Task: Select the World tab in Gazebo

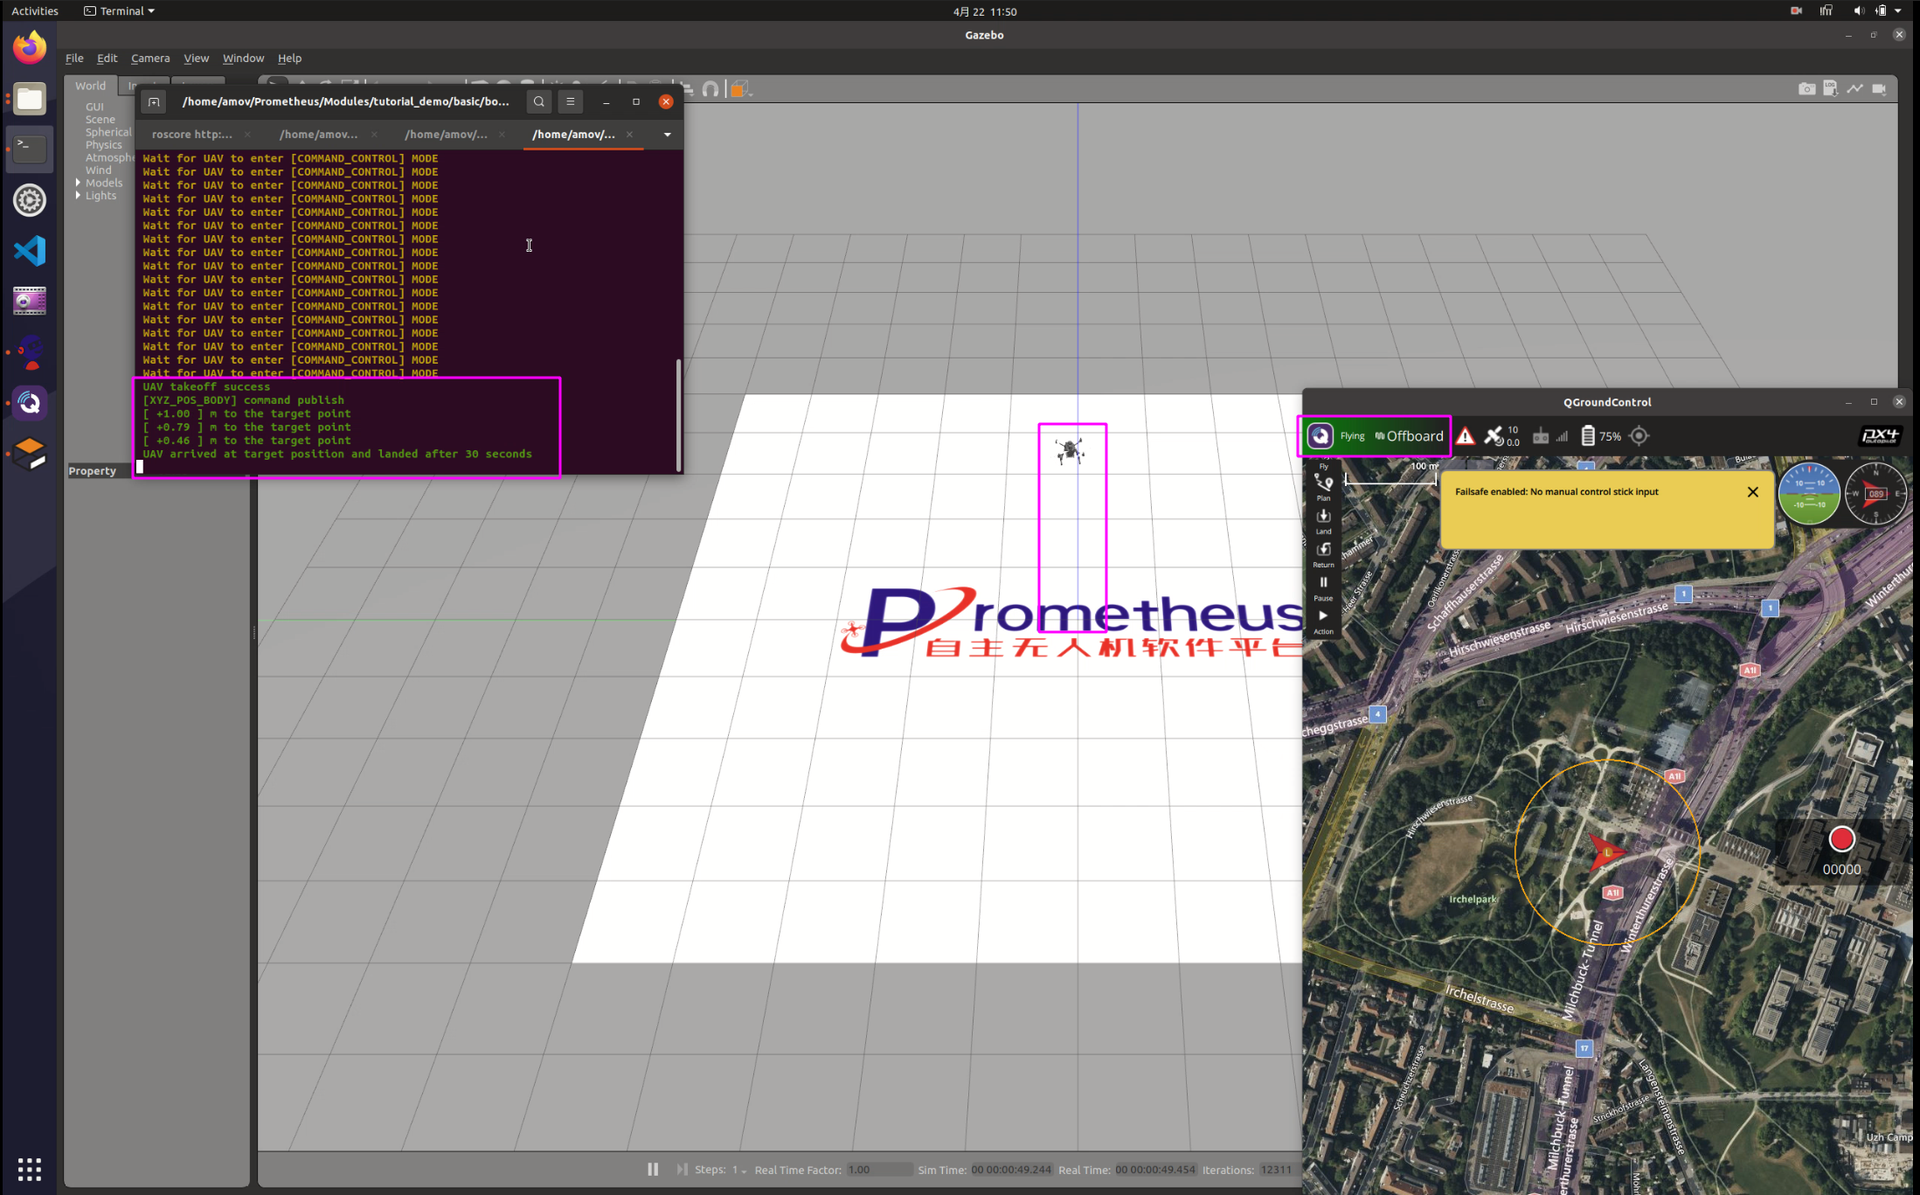Action: click(90, 86)
